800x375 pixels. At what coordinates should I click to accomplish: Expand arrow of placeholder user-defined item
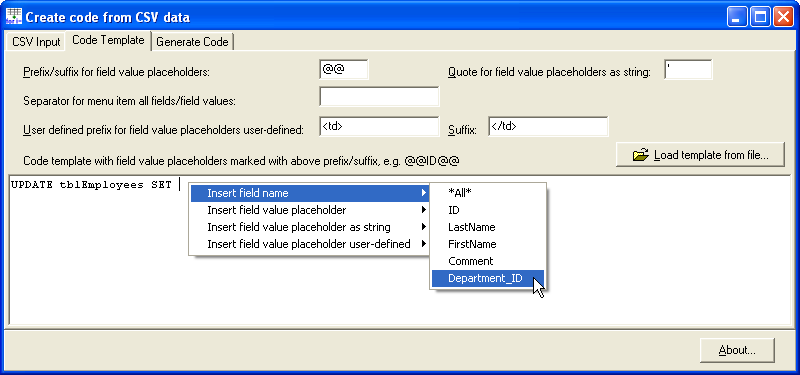click(x=423, y=244)
